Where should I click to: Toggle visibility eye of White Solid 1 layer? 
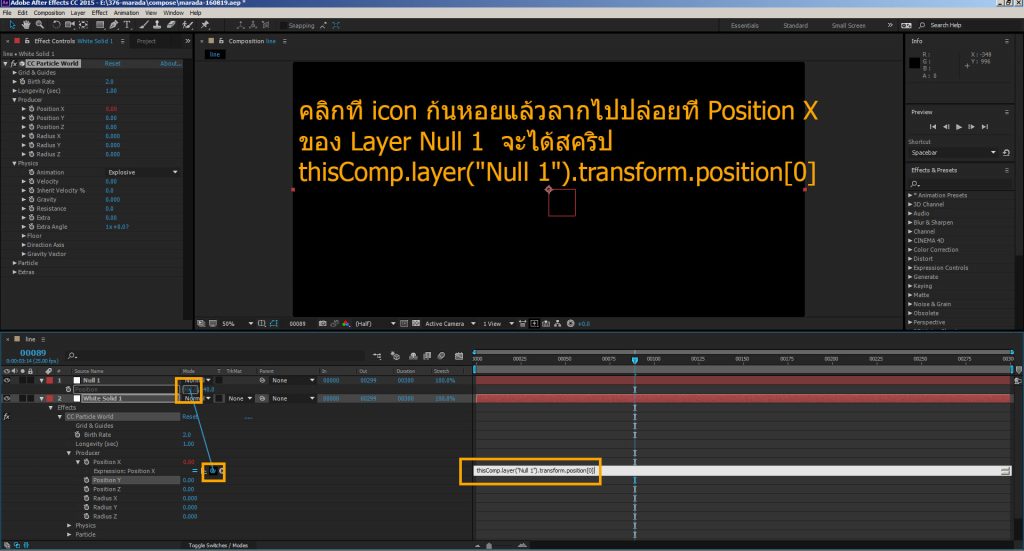(x=7, y=398)
